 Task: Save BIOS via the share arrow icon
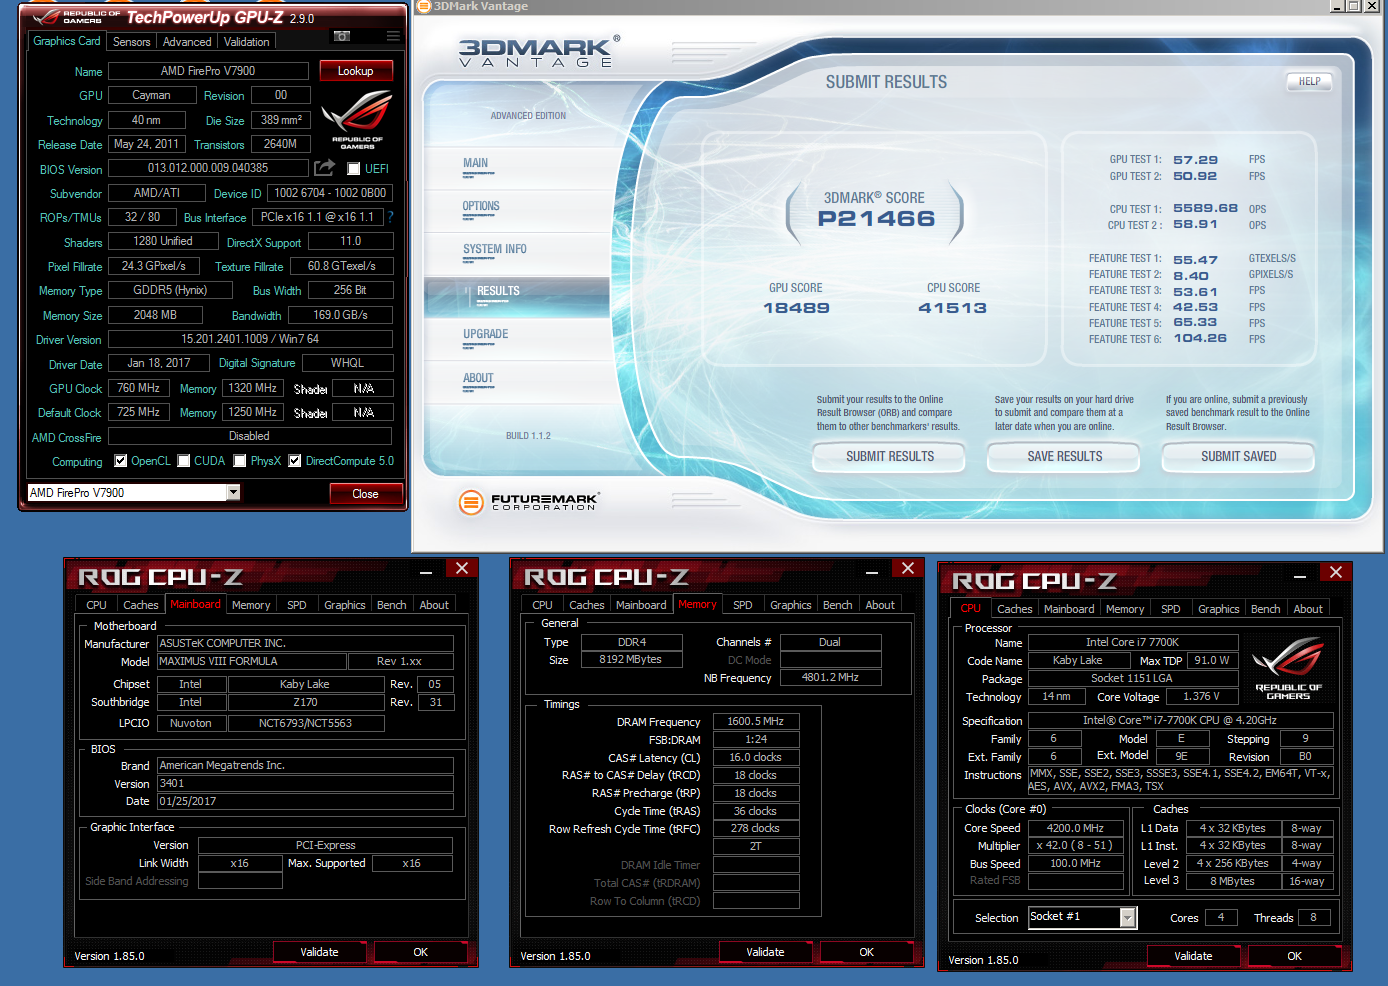325,168
